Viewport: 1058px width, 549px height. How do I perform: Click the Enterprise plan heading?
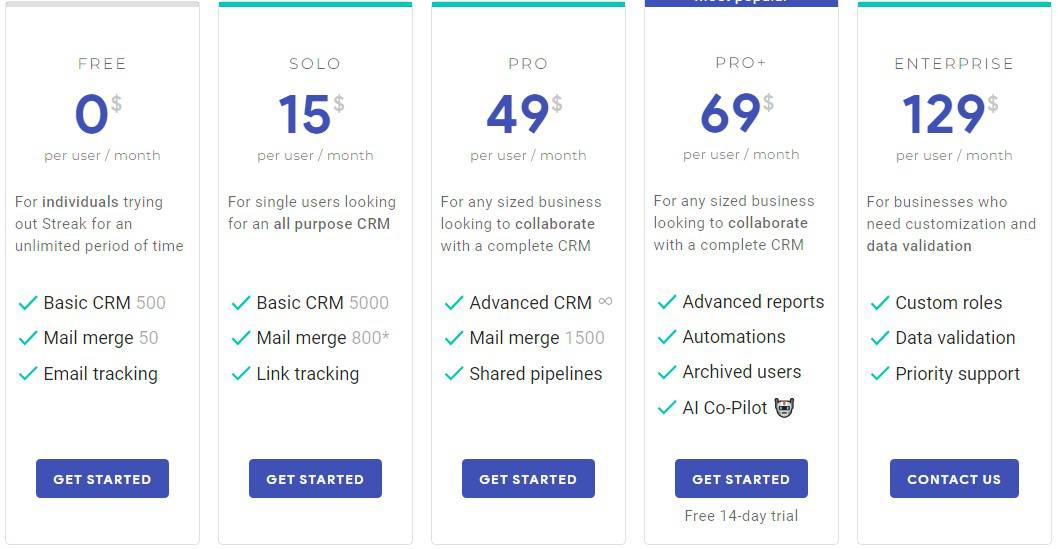(954, 64)
